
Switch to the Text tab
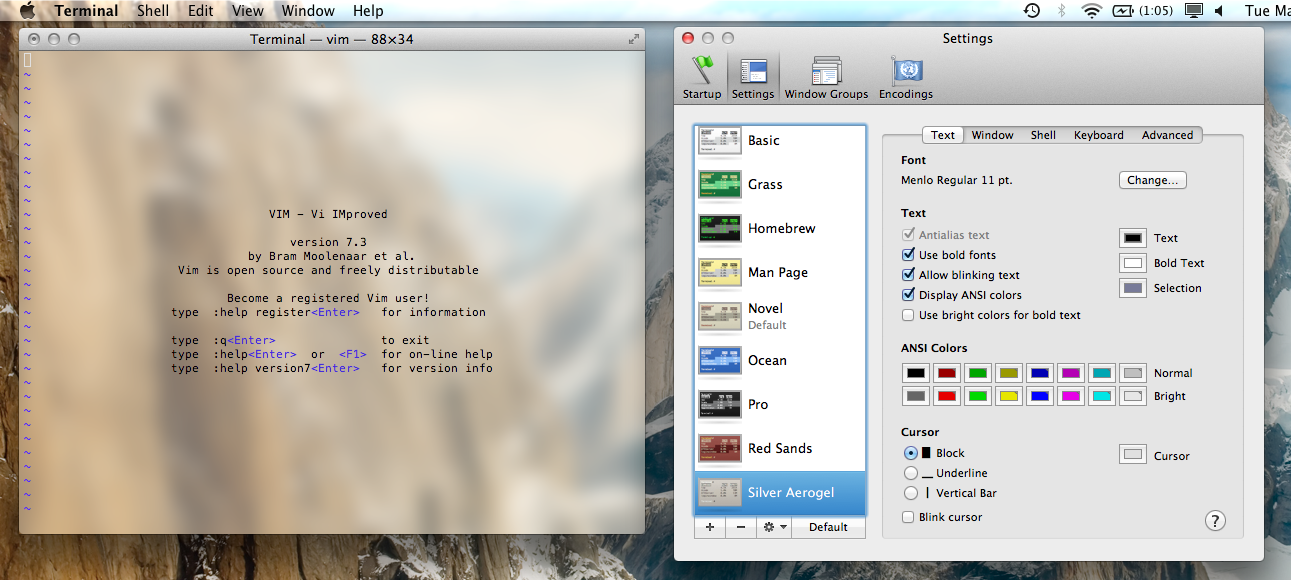coord(943,135)
